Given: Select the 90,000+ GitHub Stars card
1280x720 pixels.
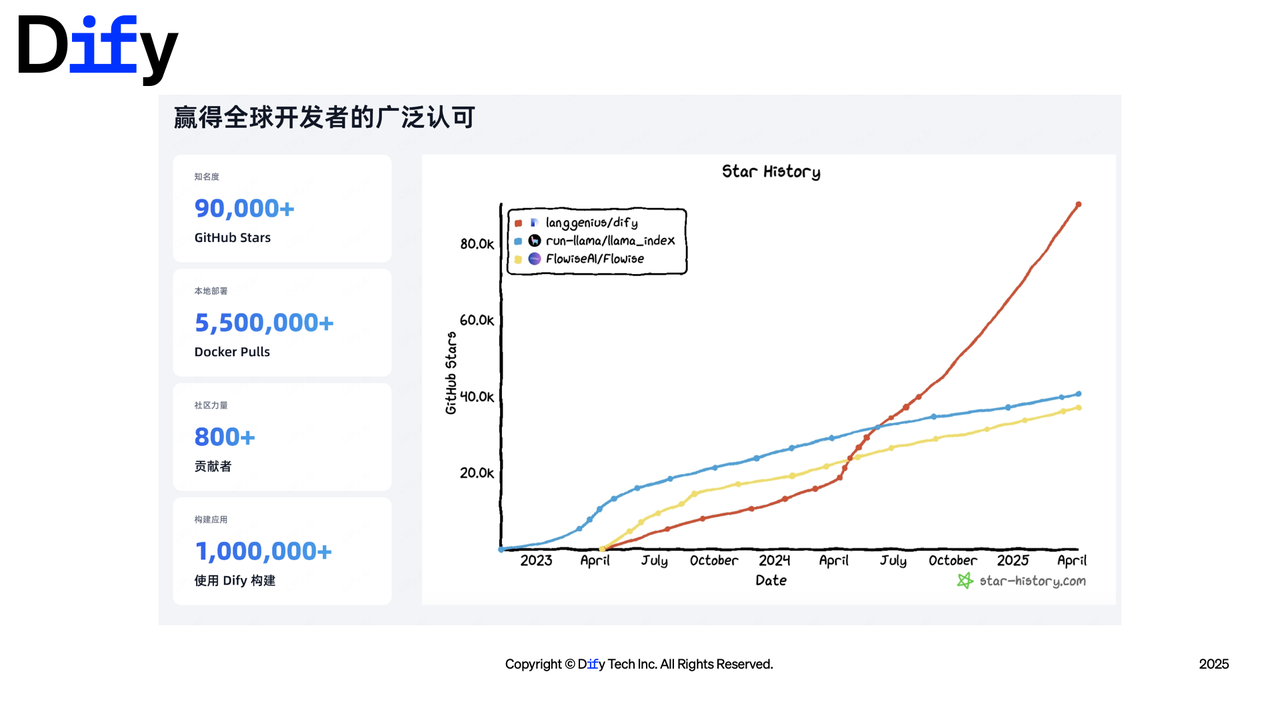Looking at the screenshot, I should [x=282, y=208].
